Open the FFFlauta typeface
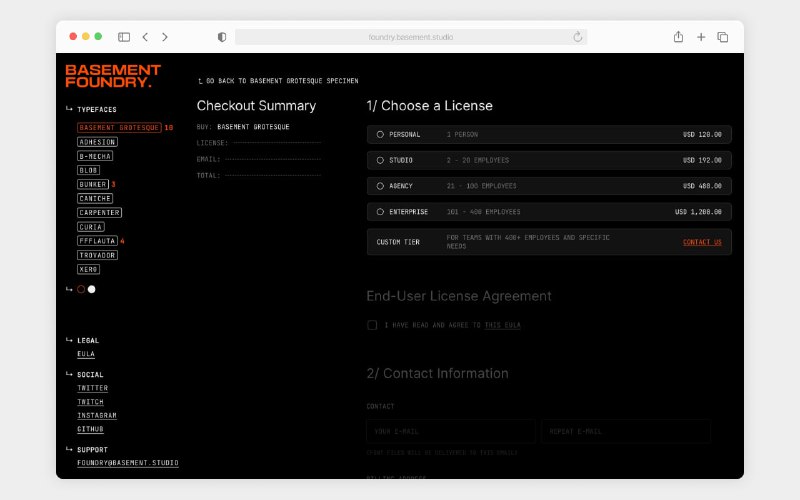 (97, 241)
